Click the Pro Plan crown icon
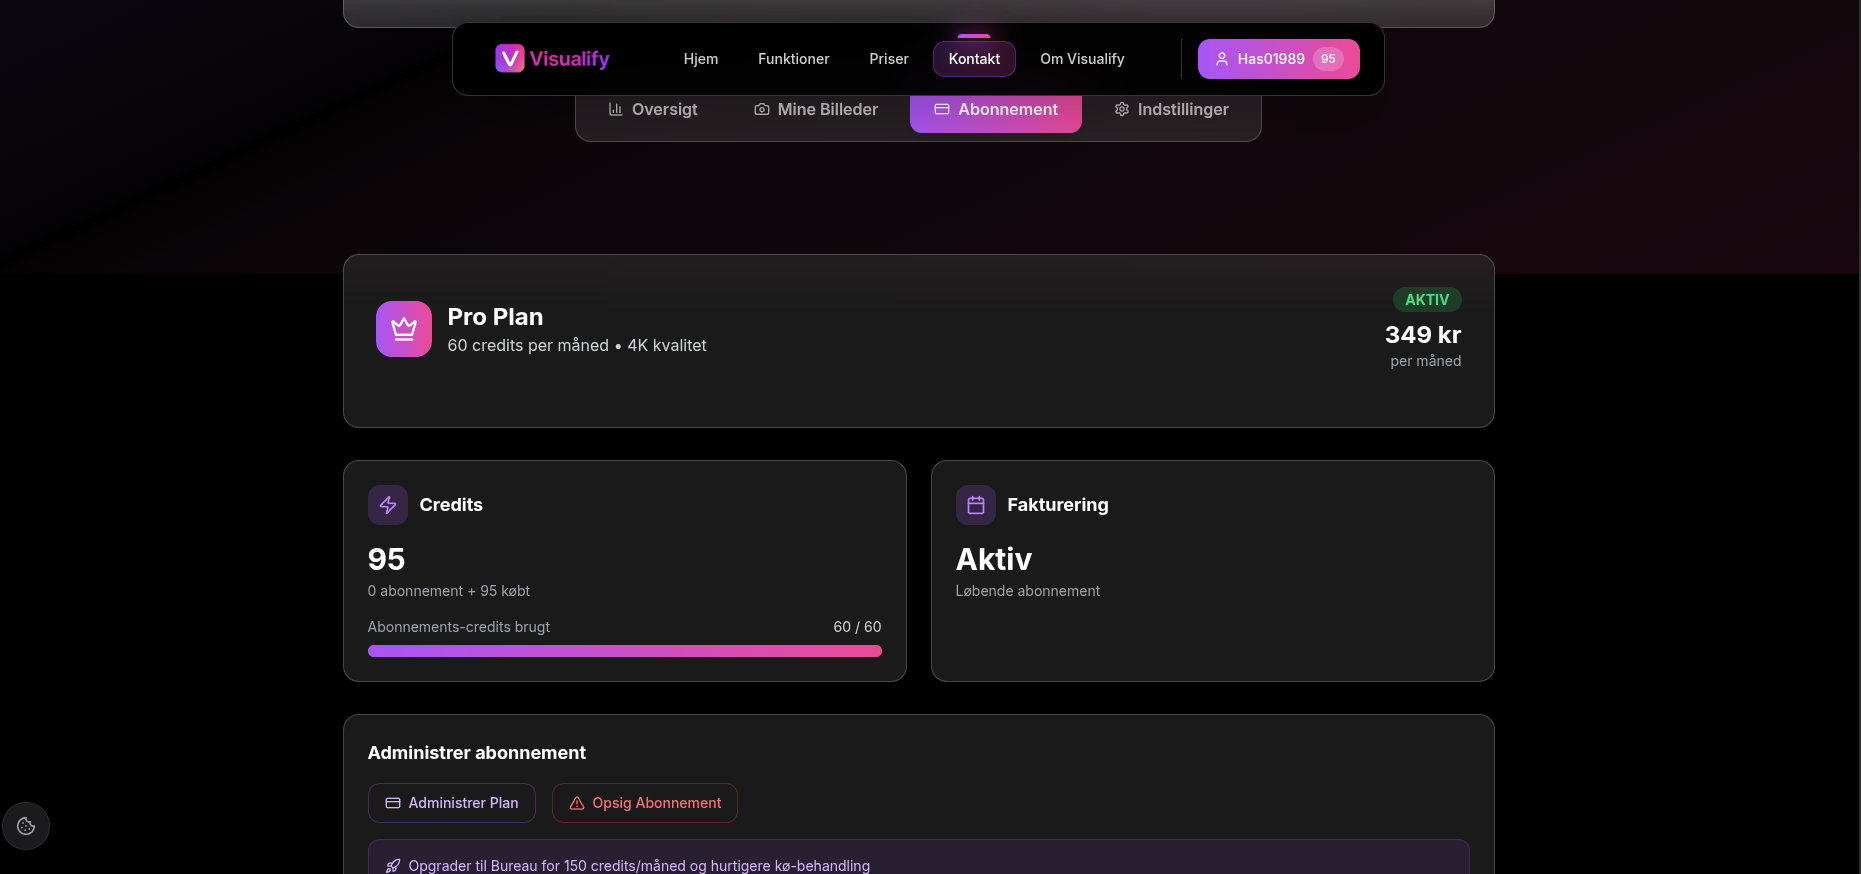The image size is (1861, 874). coord(404,329)
